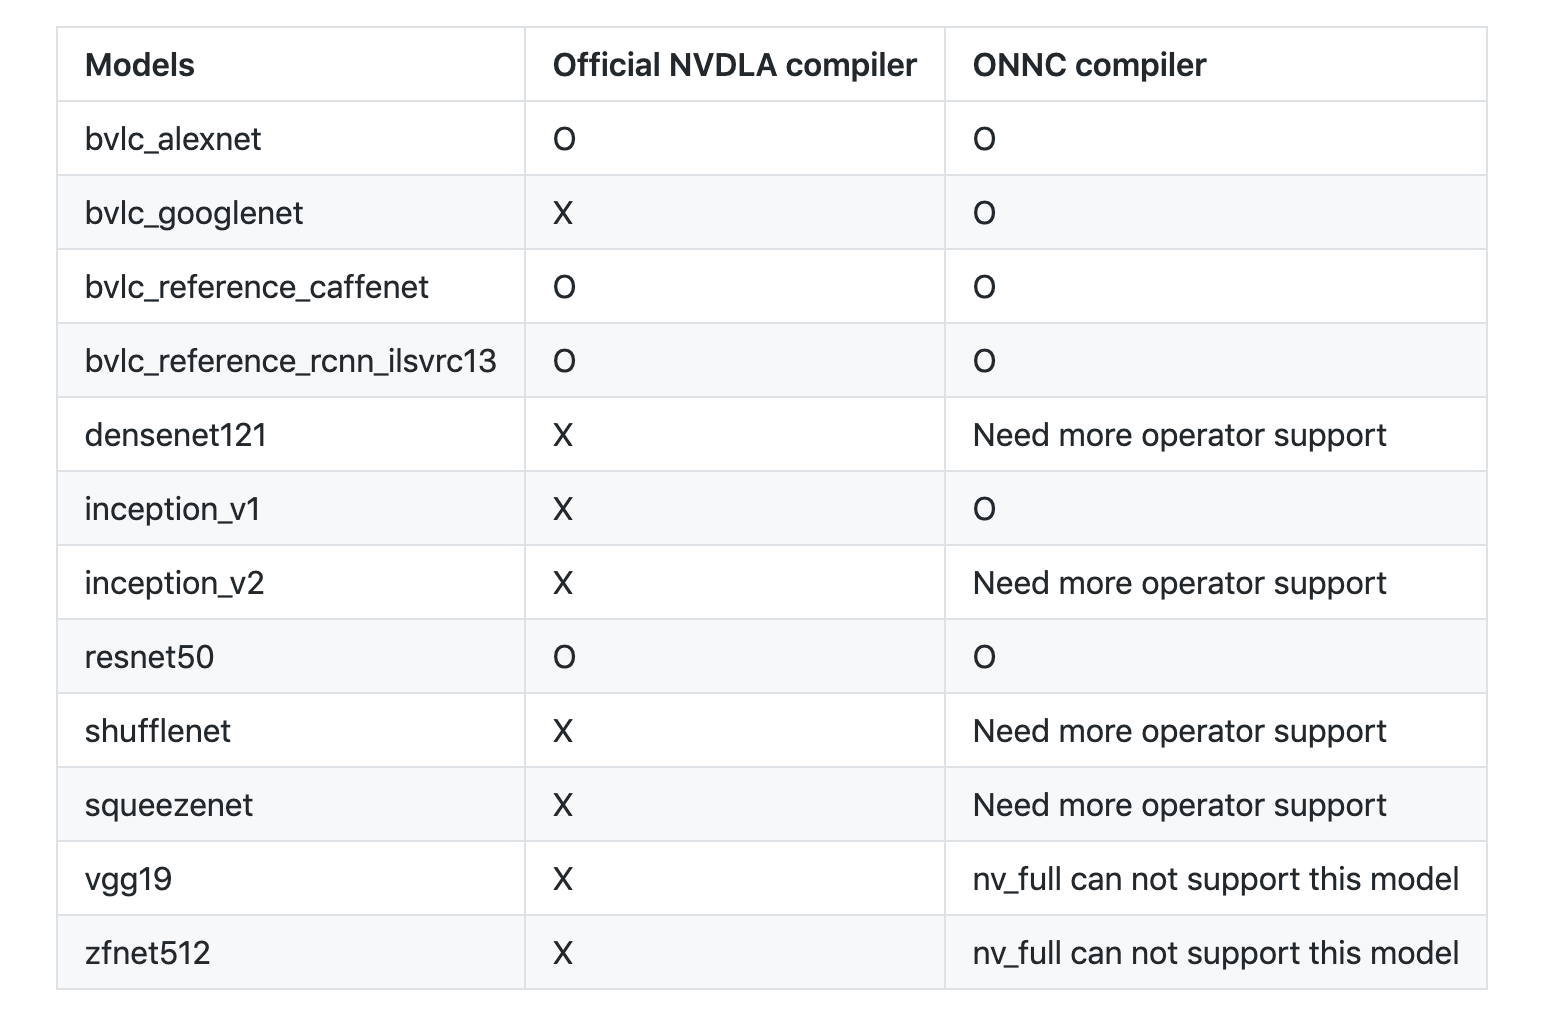The image size is (1552, 1018).
Task: Click the ONNC compiler column header
Action: [1089, 65]
